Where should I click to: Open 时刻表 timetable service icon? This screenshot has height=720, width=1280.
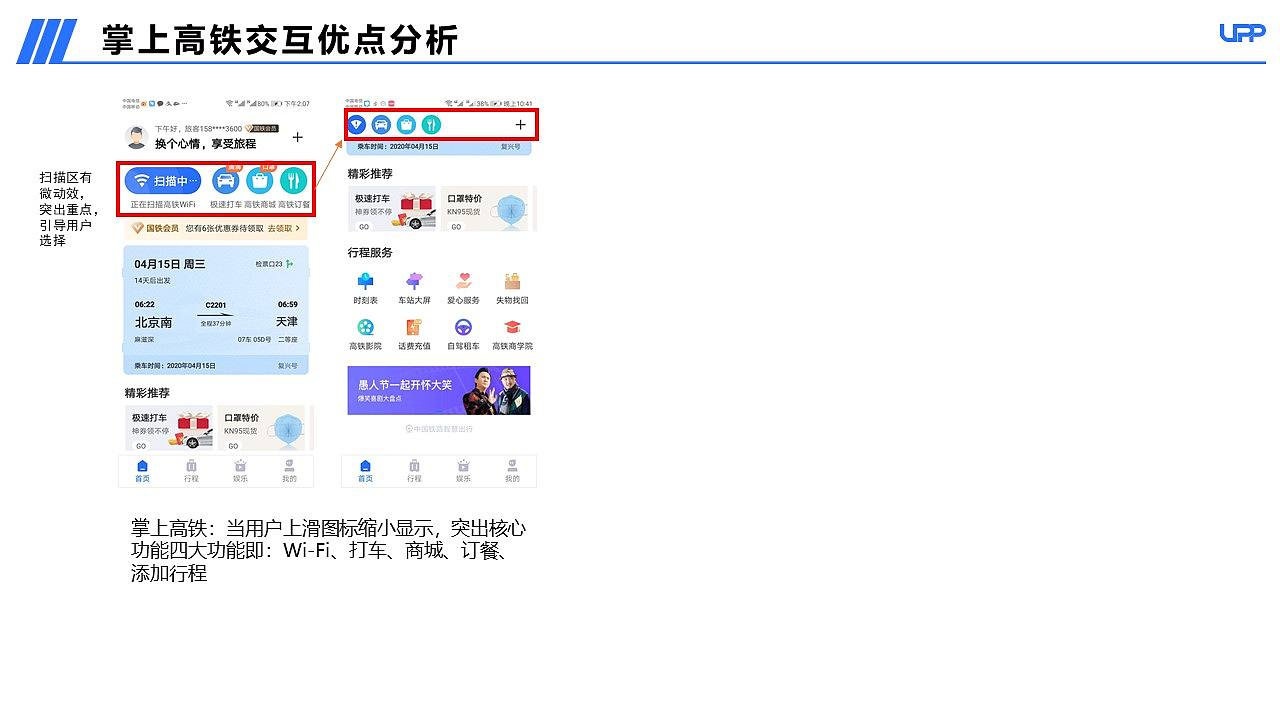[x=365, y=288]
